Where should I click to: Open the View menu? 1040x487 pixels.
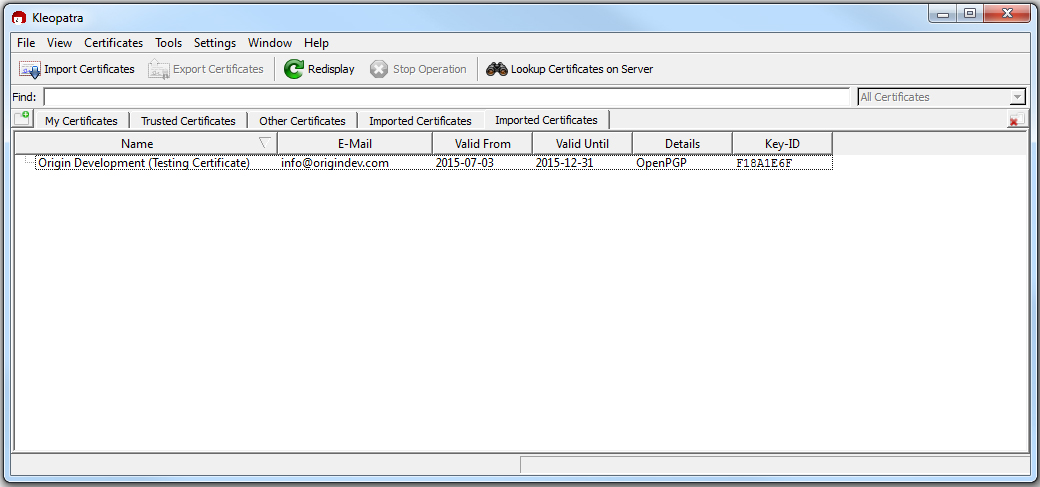click(x=59, y=42)
